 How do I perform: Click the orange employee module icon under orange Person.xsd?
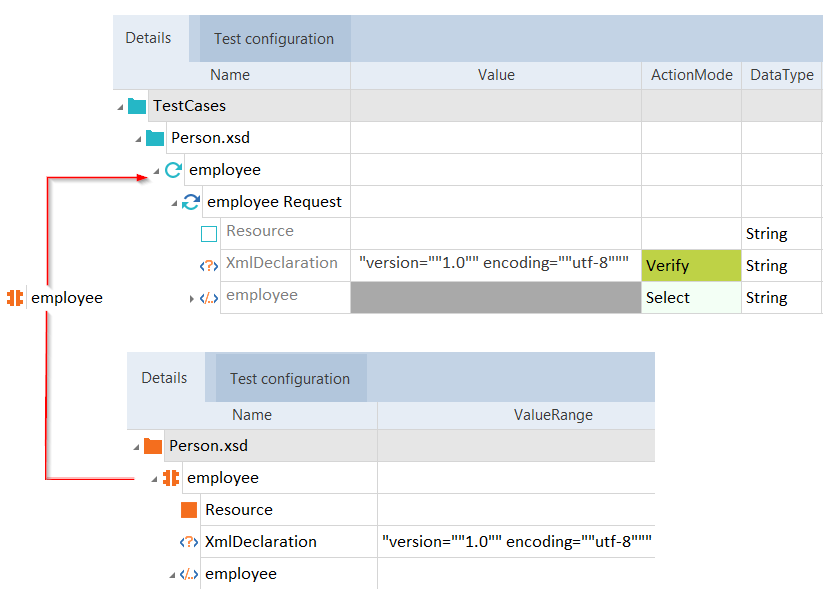[171, 478]
